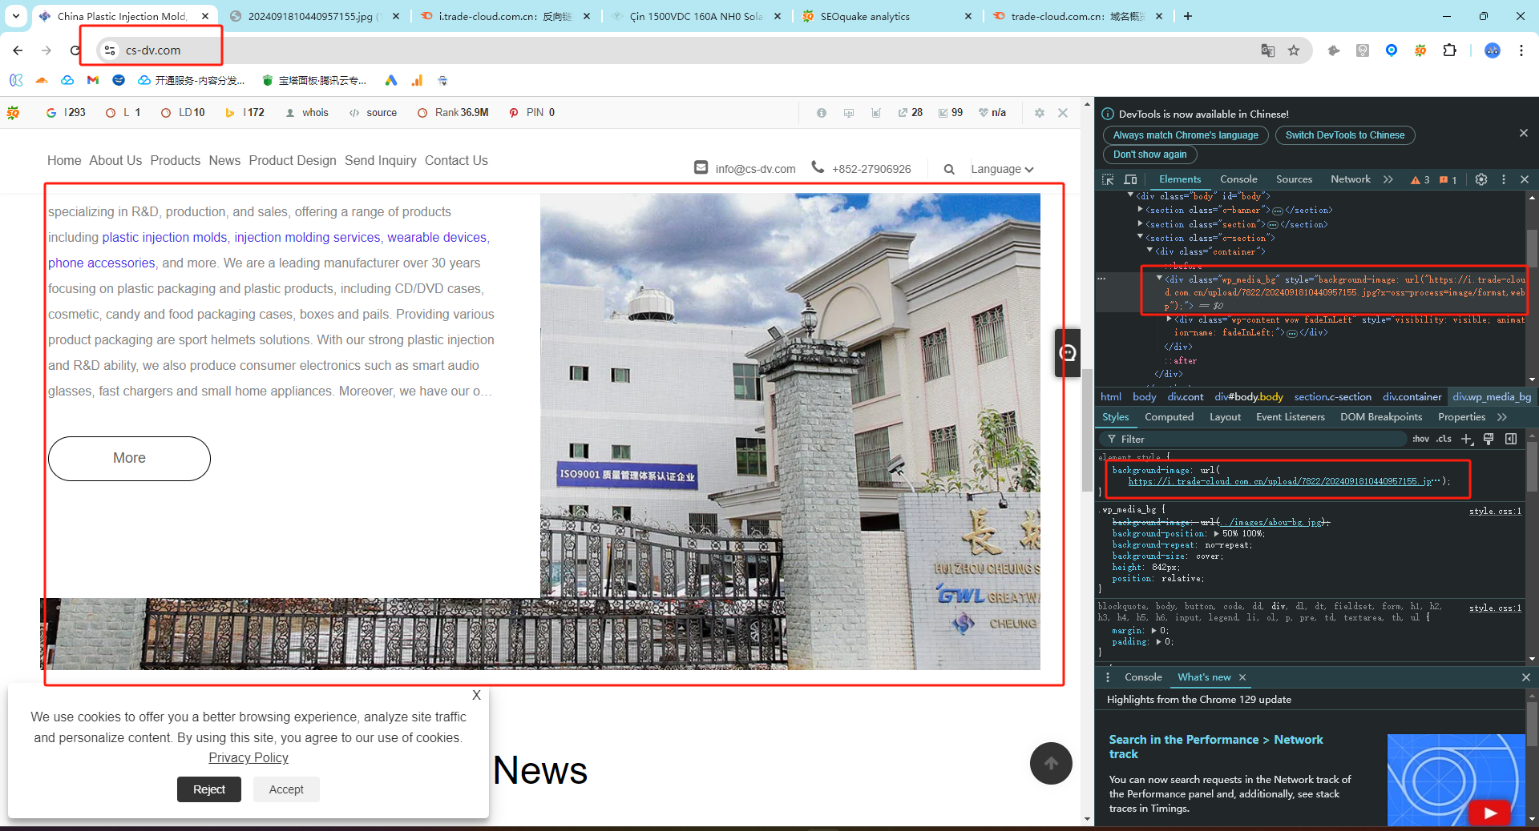
Task: Add new style rule plus icon
Action: click(1467, 439)
